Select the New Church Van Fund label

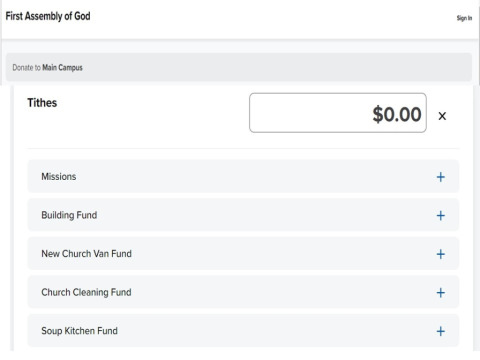click(86, 254)
